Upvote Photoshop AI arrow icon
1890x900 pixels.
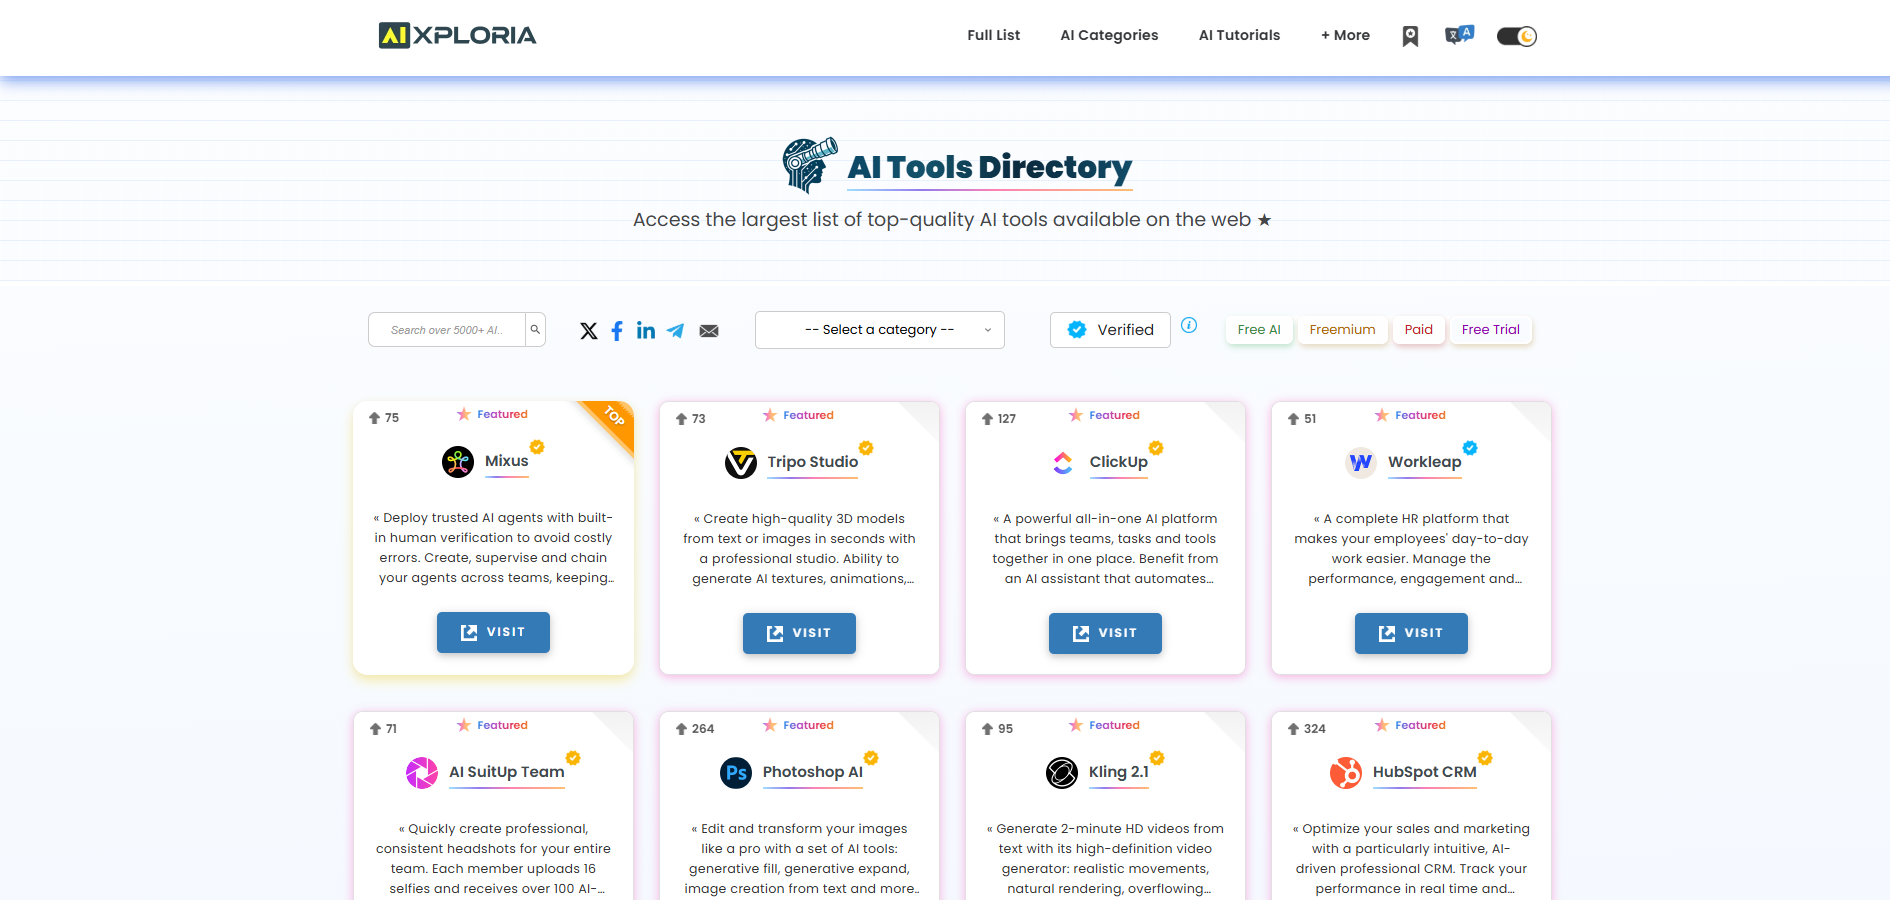coord(681,729)
